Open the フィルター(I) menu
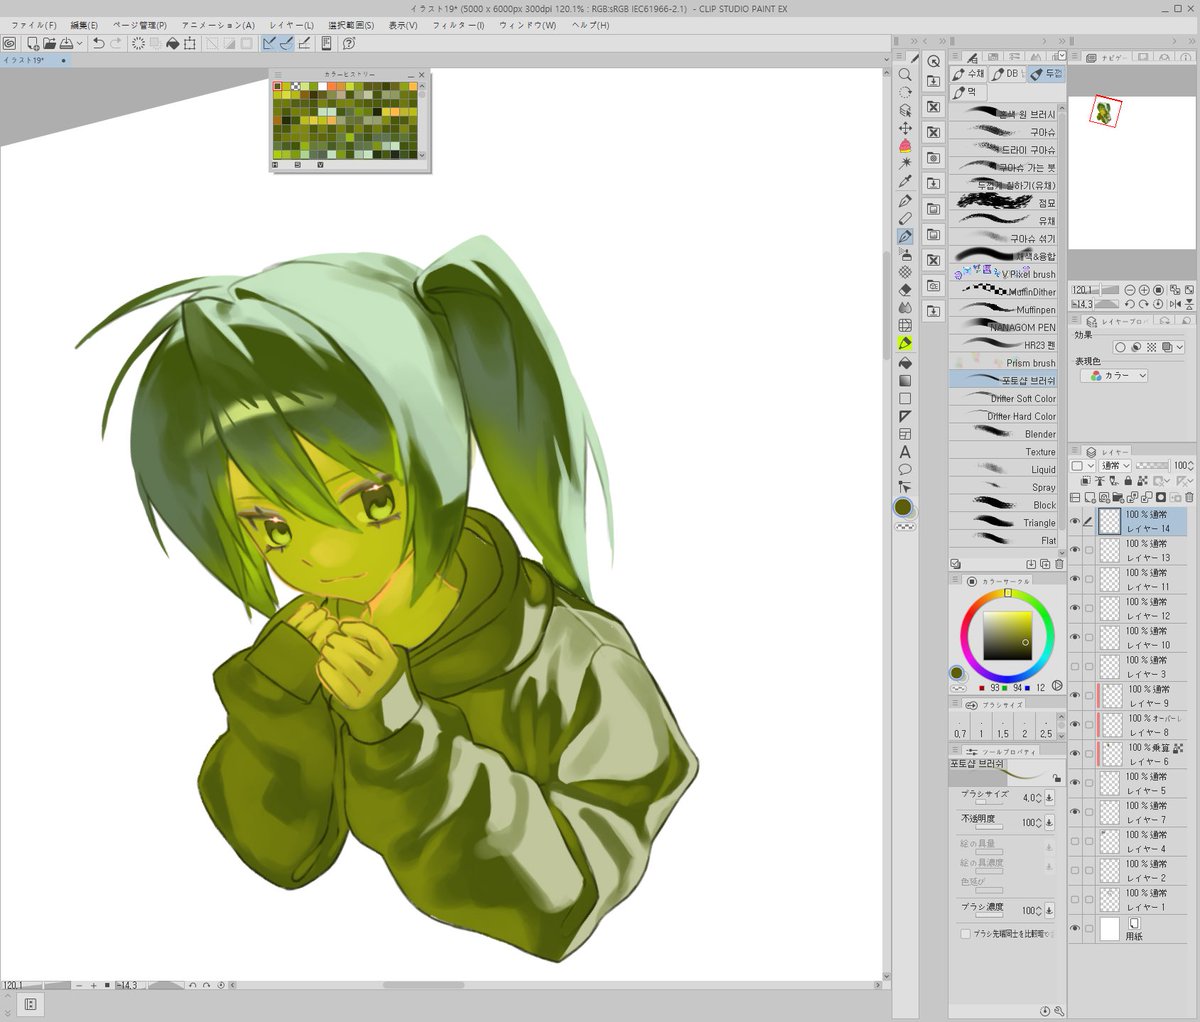Viewport: 1200px width, 1022px height. [x=459, y=25]
